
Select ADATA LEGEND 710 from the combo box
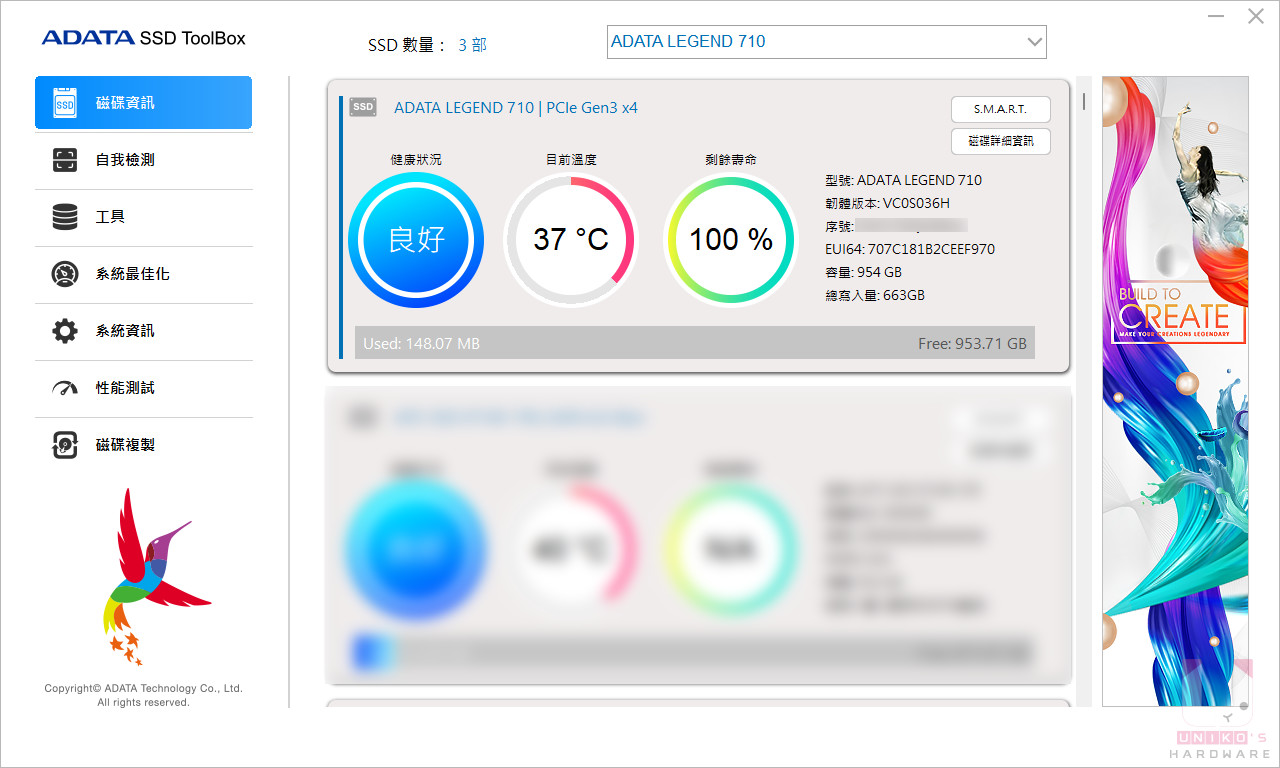coord(826,41)
